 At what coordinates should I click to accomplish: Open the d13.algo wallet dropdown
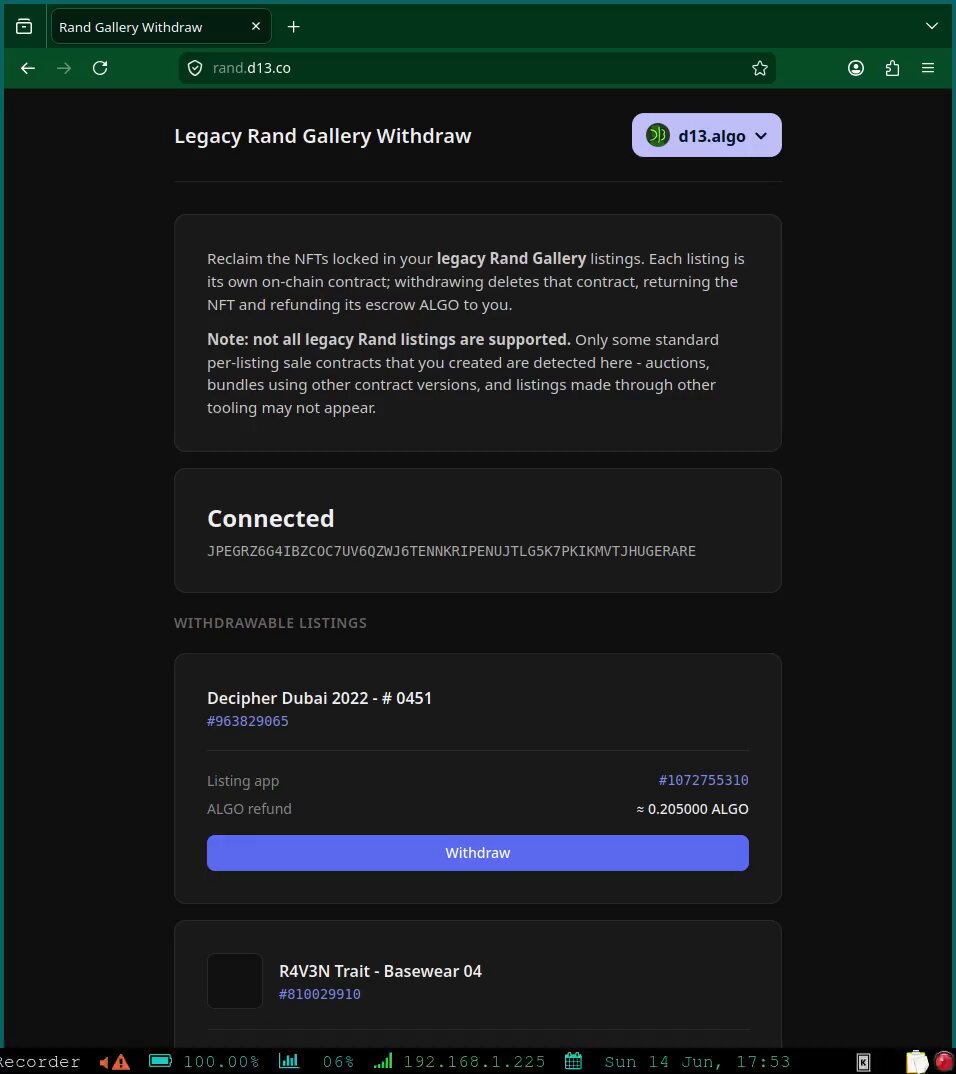pos(706,135)
